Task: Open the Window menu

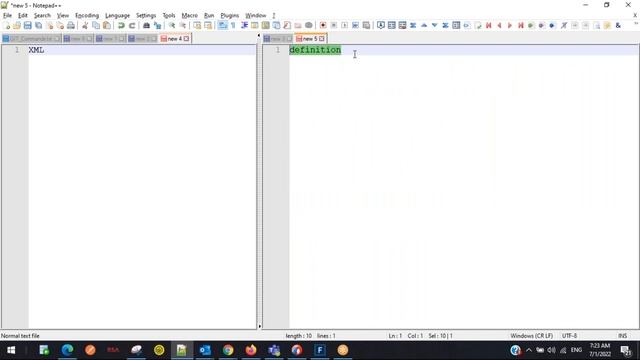Action: pos(256,15)
